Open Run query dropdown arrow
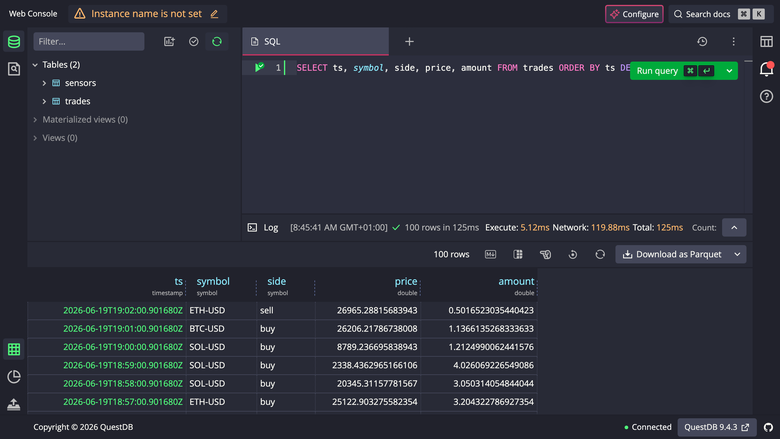 coord(729,71)
